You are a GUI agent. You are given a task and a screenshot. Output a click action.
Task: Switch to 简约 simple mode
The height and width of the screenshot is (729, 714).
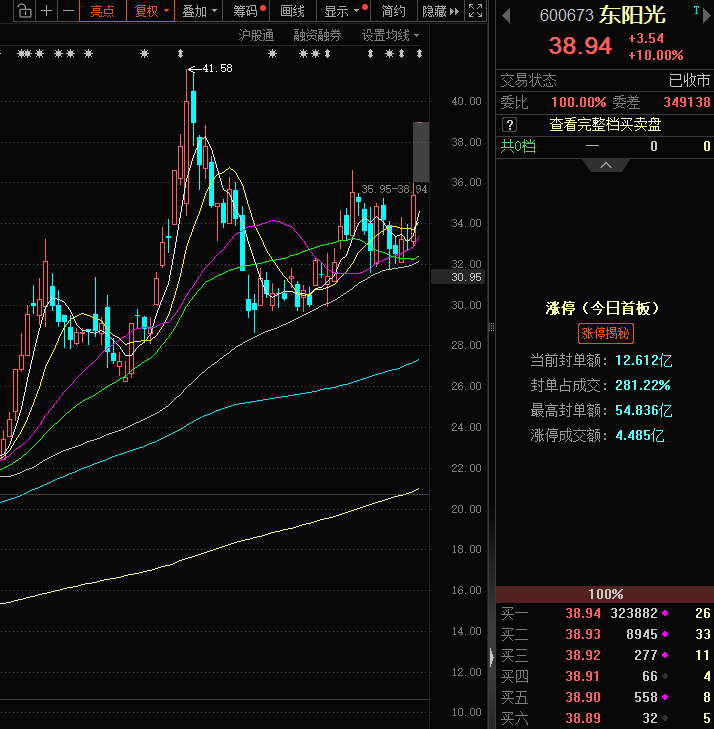point(394,11)
